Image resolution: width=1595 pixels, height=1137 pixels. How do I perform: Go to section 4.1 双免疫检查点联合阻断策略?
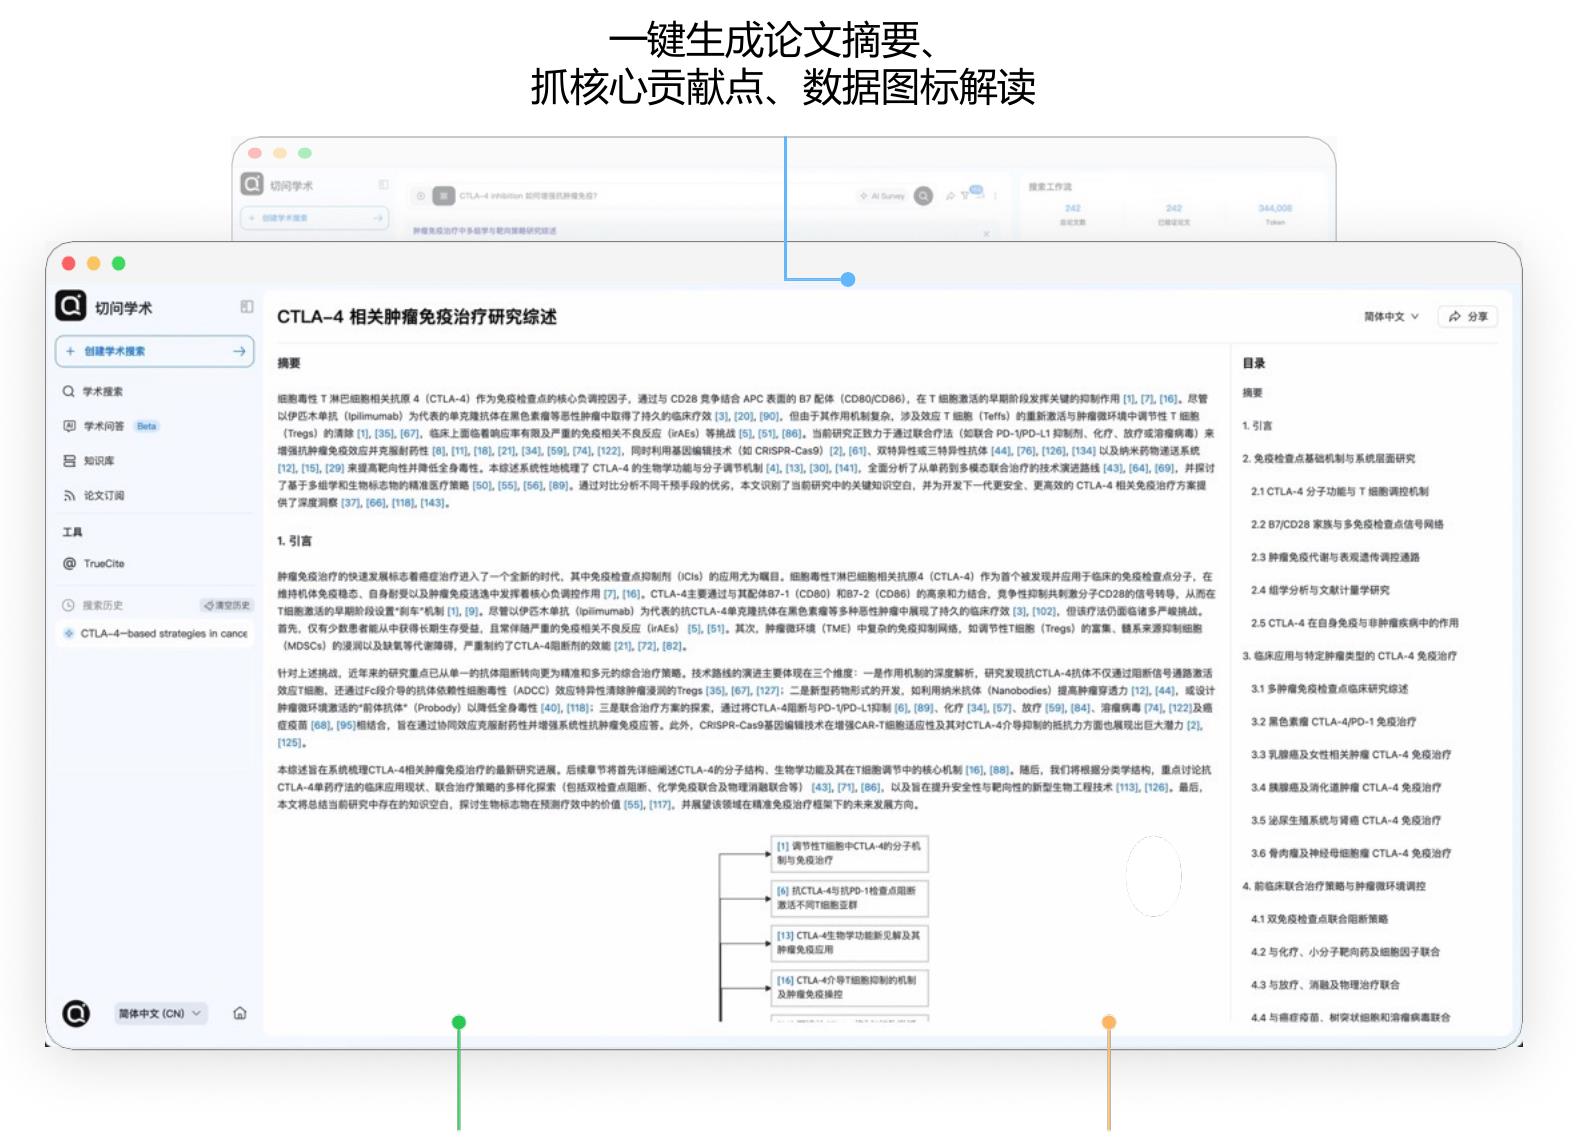[x=1319, y=919]
